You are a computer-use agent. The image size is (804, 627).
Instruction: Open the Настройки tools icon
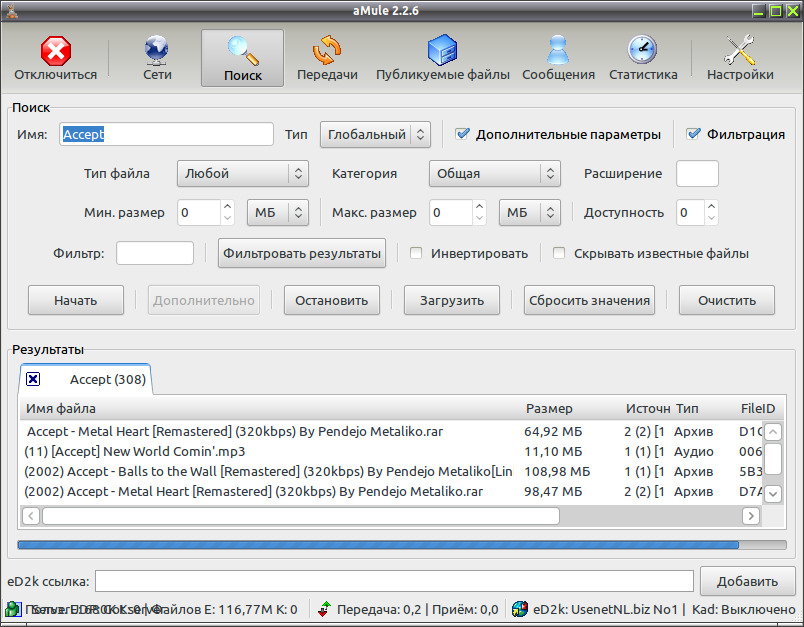pyautogui.click(x=739, y=50)
